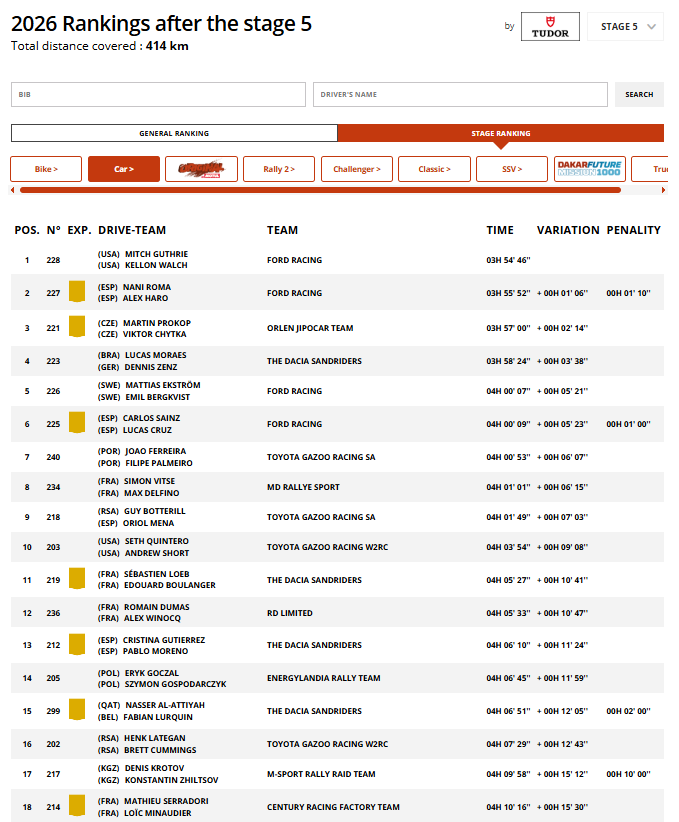Screen dimensions: 679x822
Task: Click driver name Joao Ferreira
Action: (x=156, y=451)
